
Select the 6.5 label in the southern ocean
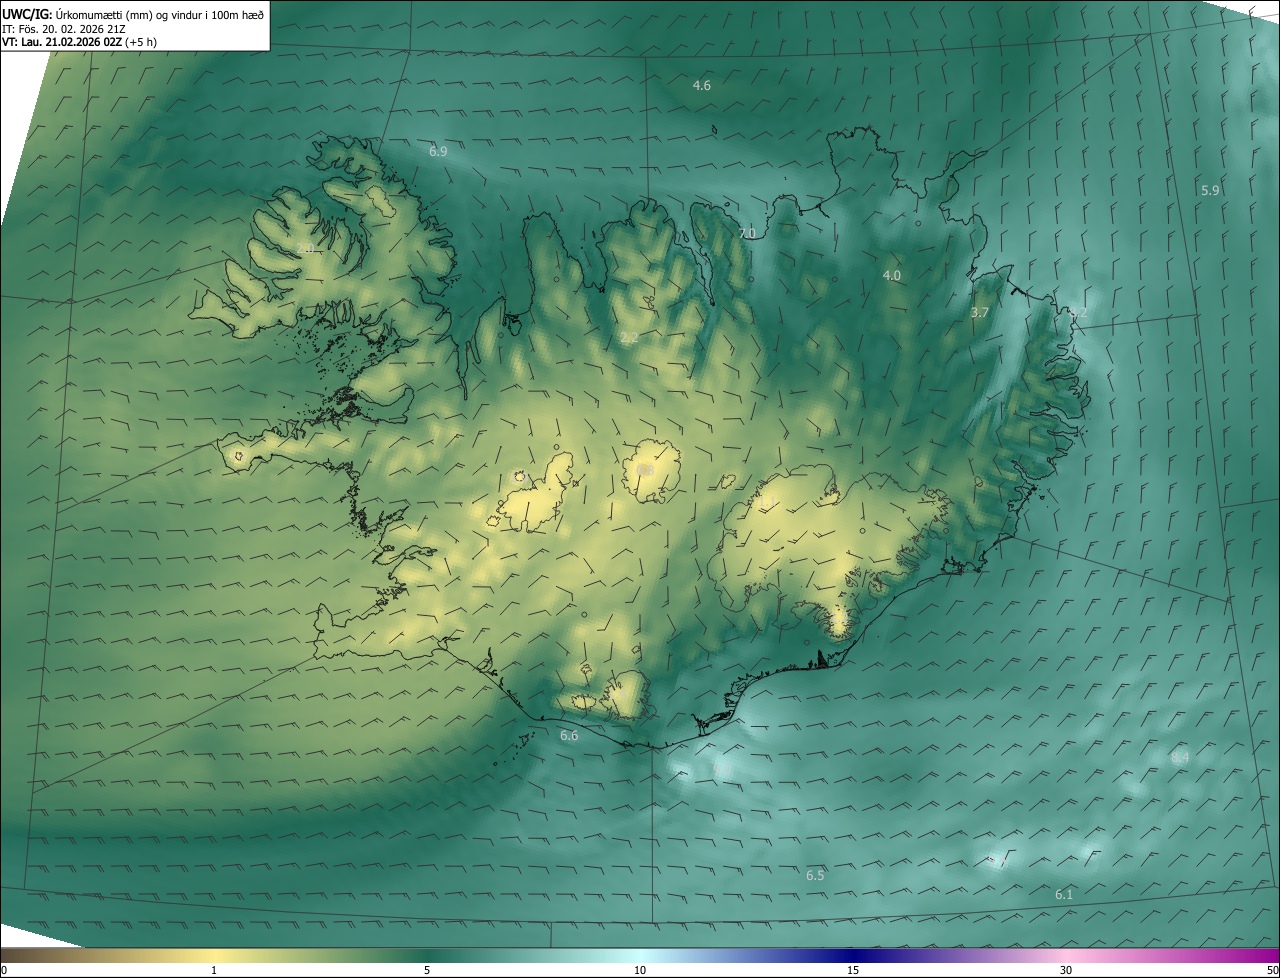[815, 875]
